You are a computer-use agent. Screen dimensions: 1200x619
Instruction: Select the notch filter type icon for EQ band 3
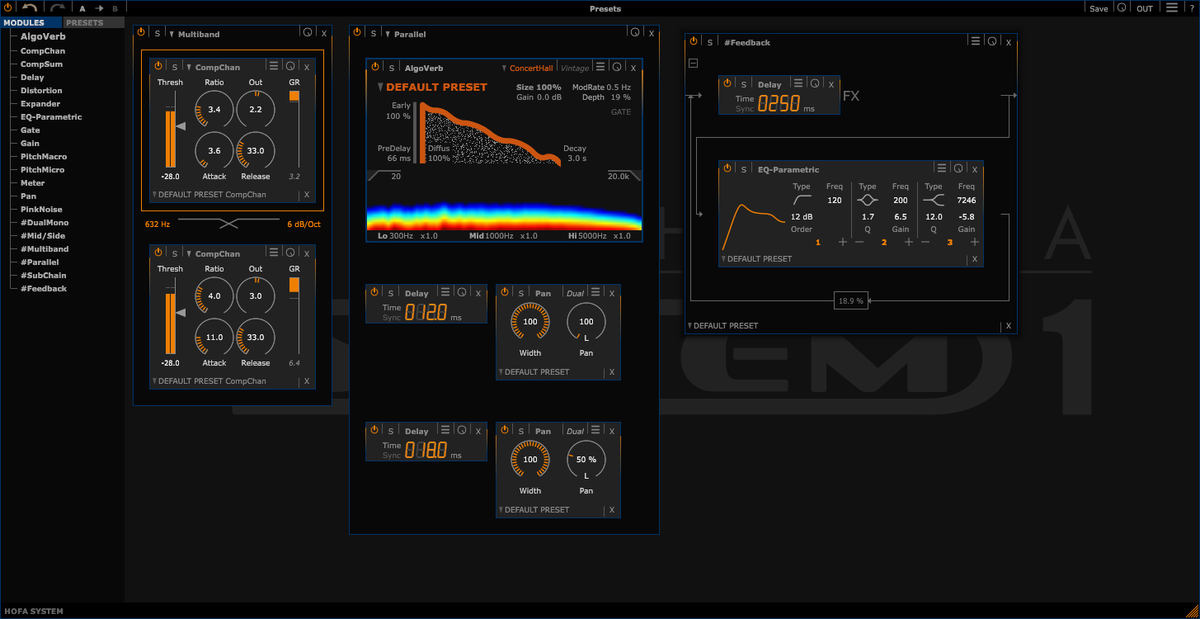pyautogui.click(x=933, y=200)
